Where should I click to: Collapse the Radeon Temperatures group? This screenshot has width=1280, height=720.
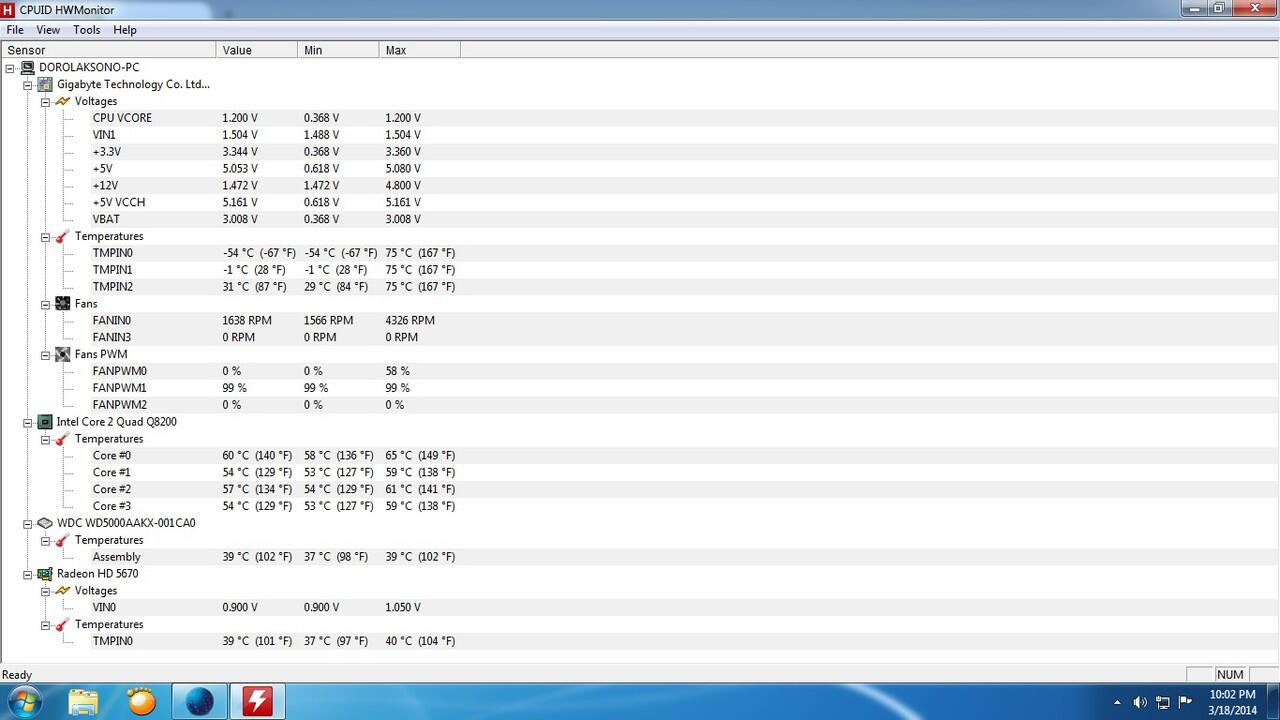(x=46, y=625)
